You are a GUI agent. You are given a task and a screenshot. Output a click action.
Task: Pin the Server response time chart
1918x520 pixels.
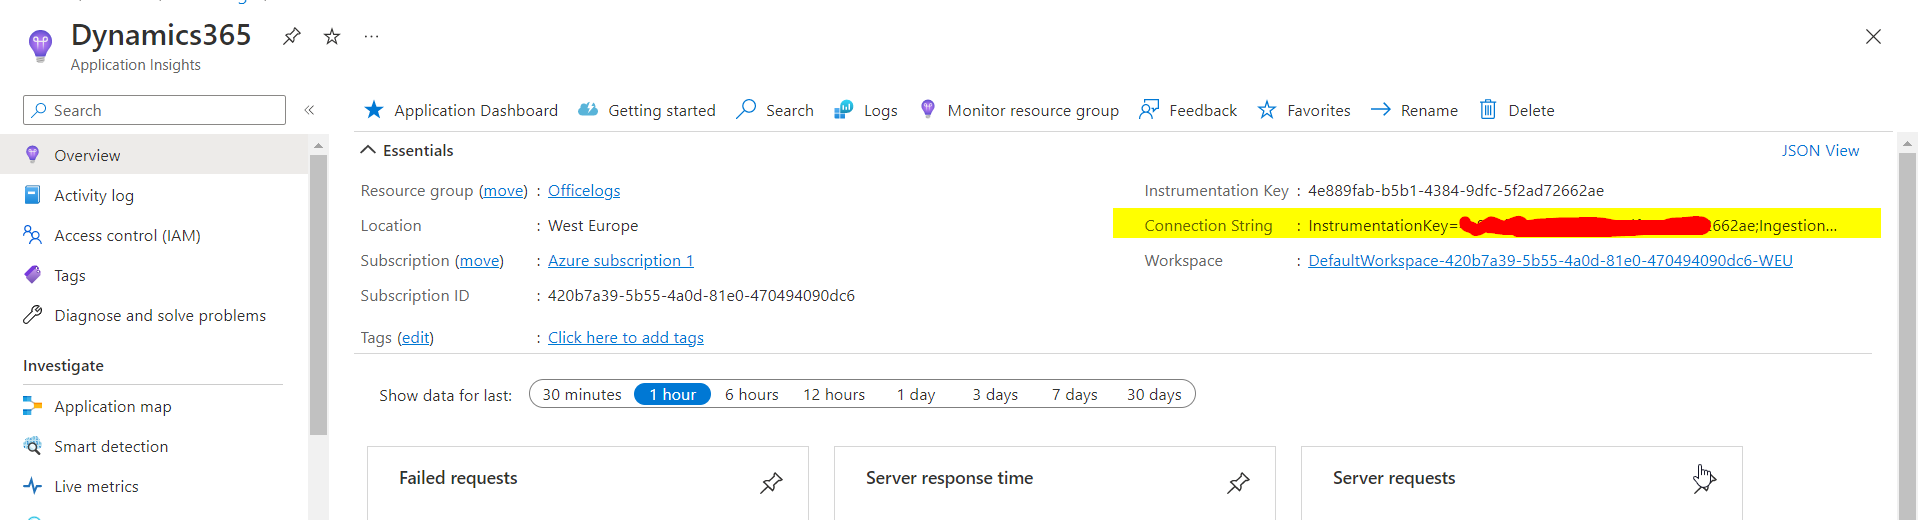tap(1238, 483)
